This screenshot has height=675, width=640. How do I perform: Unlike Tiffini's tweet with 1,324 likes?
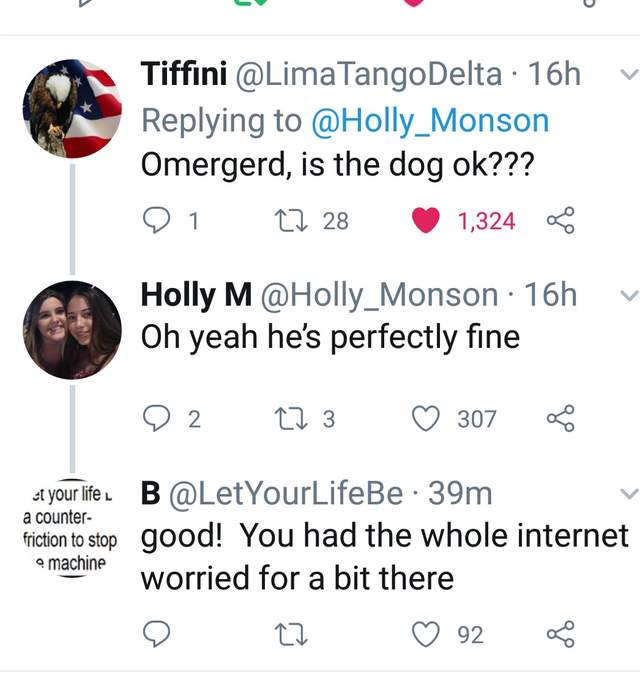[427, 220]
